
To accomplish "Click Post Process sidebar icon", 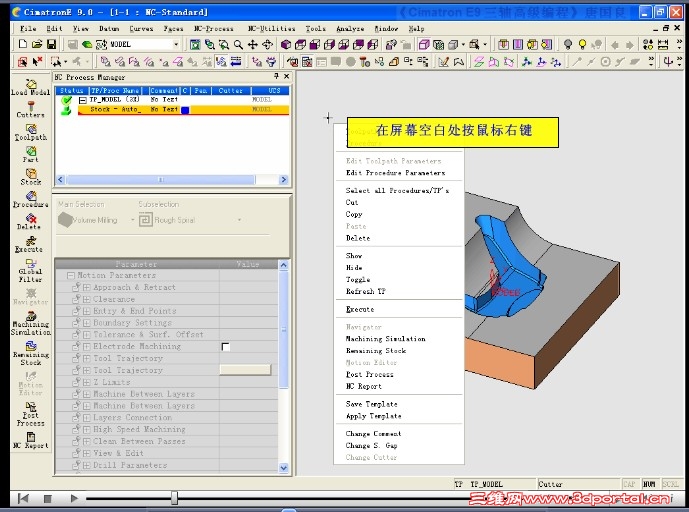I will pos(30,414).
